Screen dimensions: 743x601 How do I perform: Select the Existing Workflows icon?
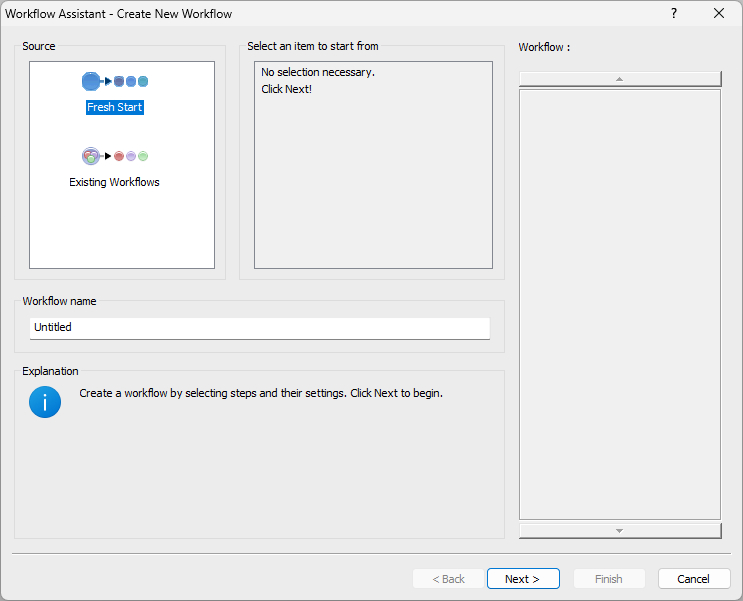[x=114, y=156]
